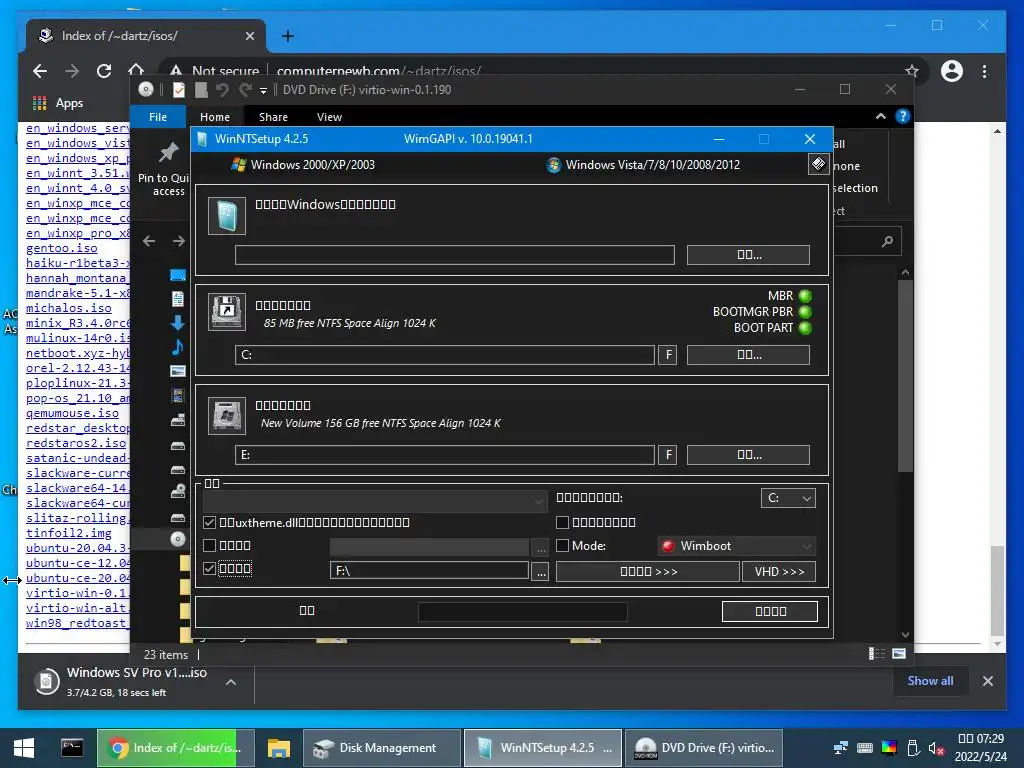1024x768 pixels.
Task: Switch Explorer to details view
Action: coord(876,654)
